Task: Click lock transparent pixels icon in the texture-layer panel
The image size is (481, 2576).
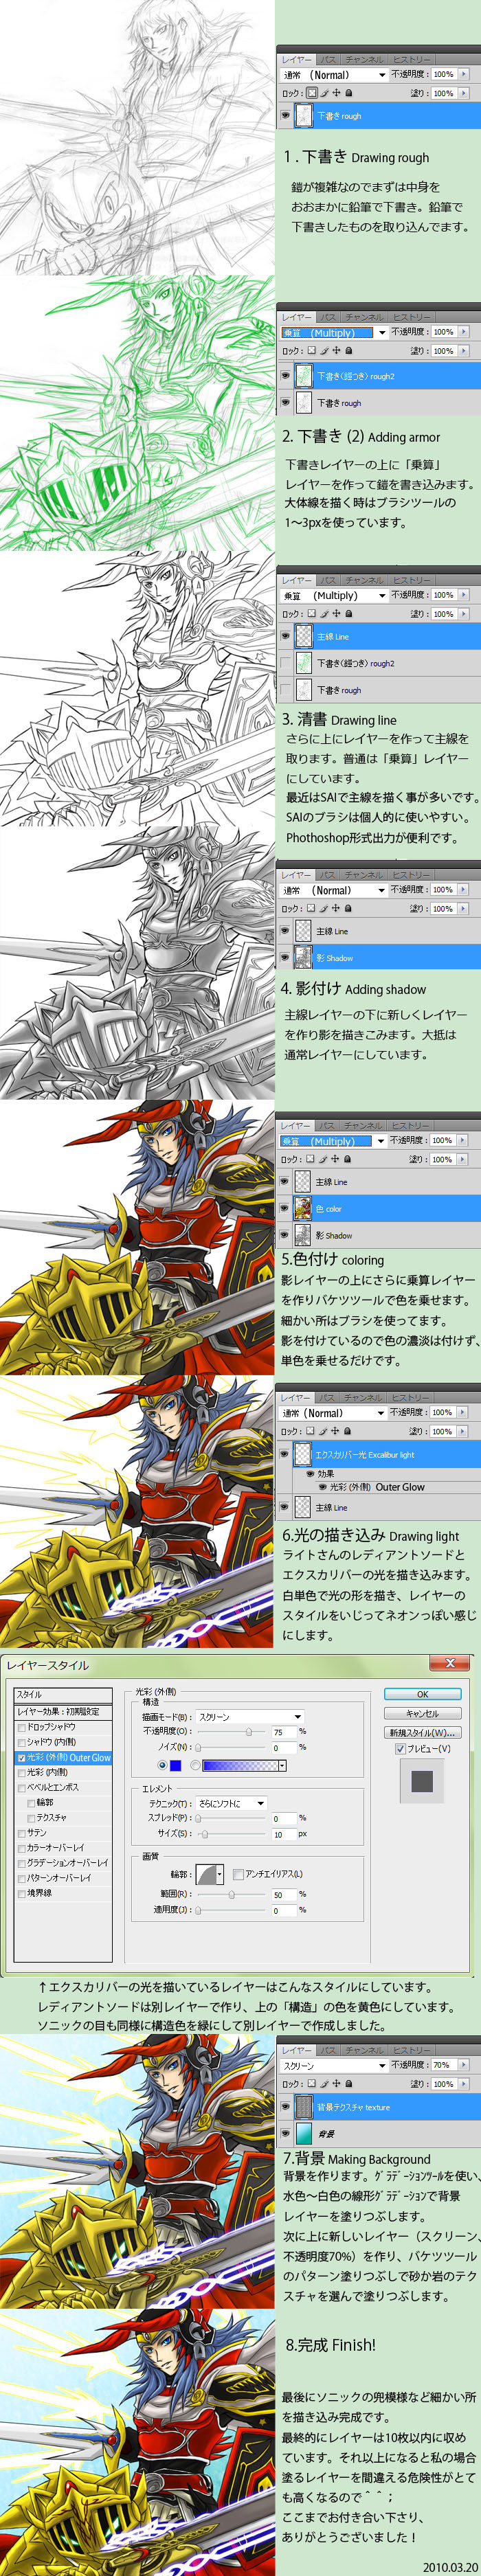Action: click(x=312, y=2084)
